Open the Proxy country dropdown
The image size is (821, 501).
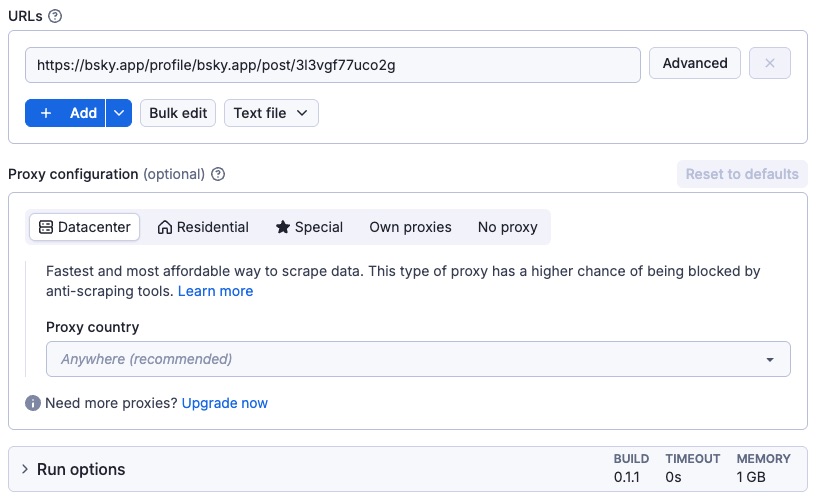pyautogui.click(x=418, y=359)
